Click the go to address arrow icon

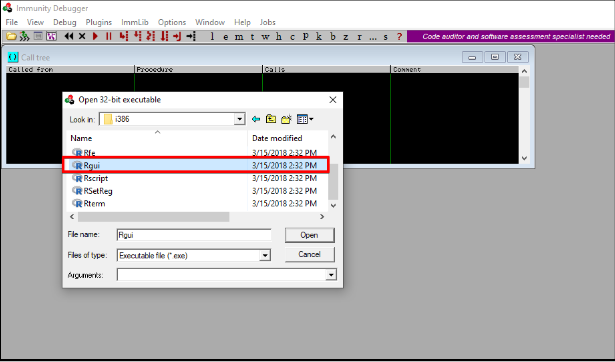(191, 36)
